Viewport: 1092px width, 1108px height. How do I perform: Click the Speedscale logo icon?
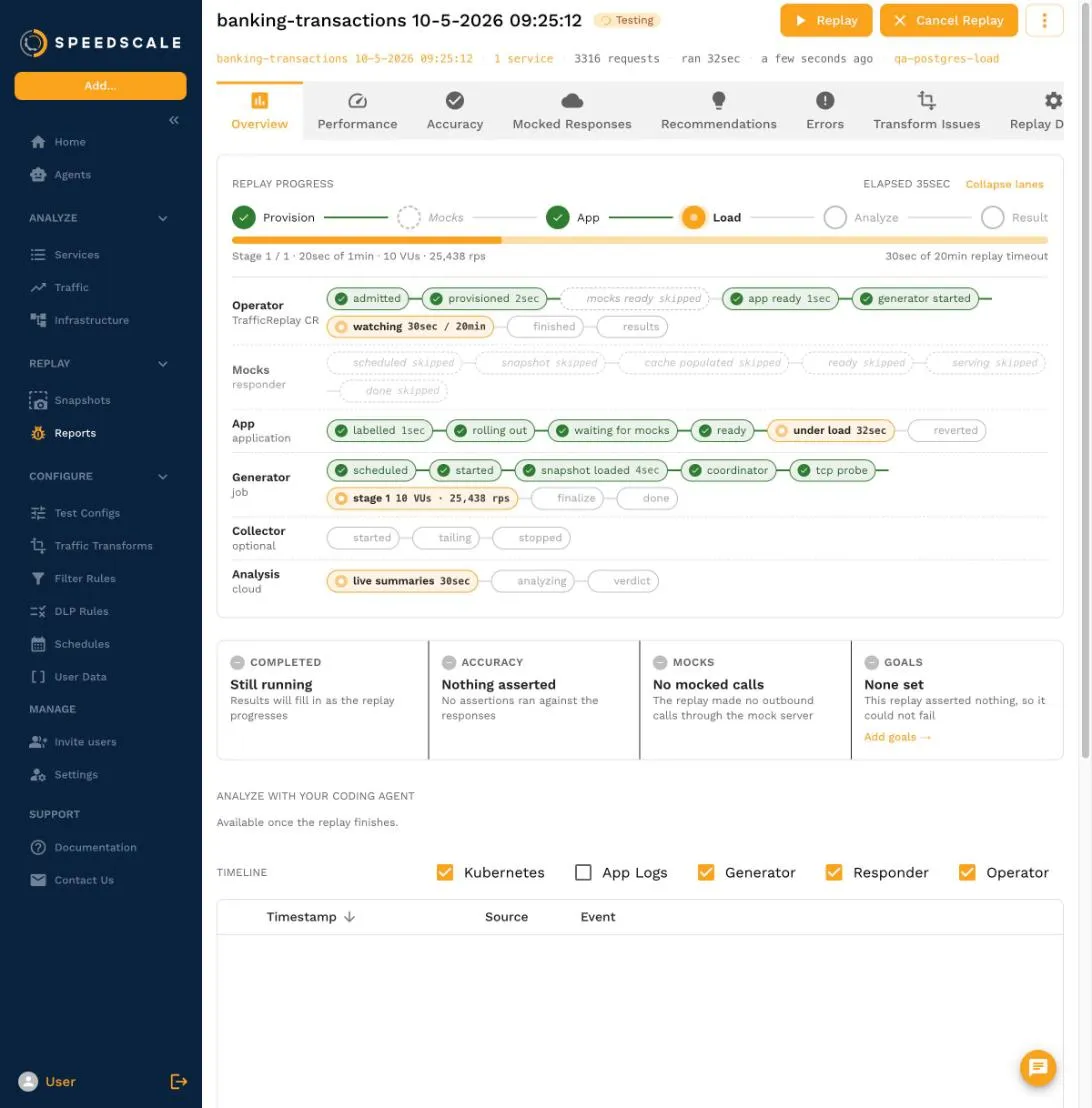coord(33,43)
